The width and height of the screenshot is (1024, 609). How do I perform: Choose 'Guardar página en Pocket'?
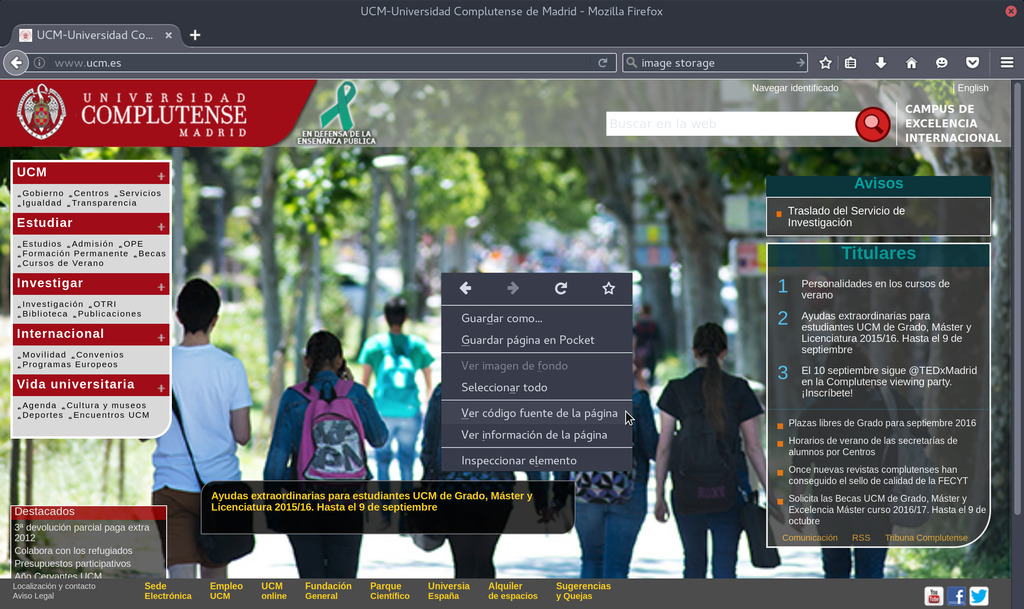point(537,340)
